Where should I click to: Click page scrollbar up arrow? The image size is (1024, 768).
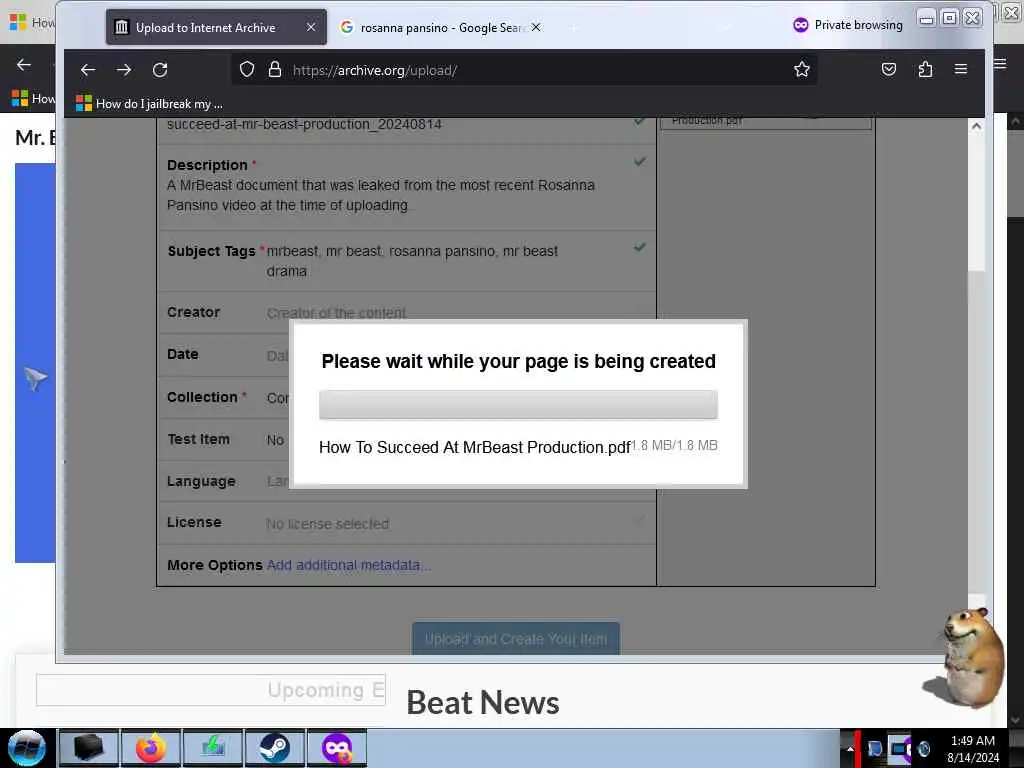[976, 126]
